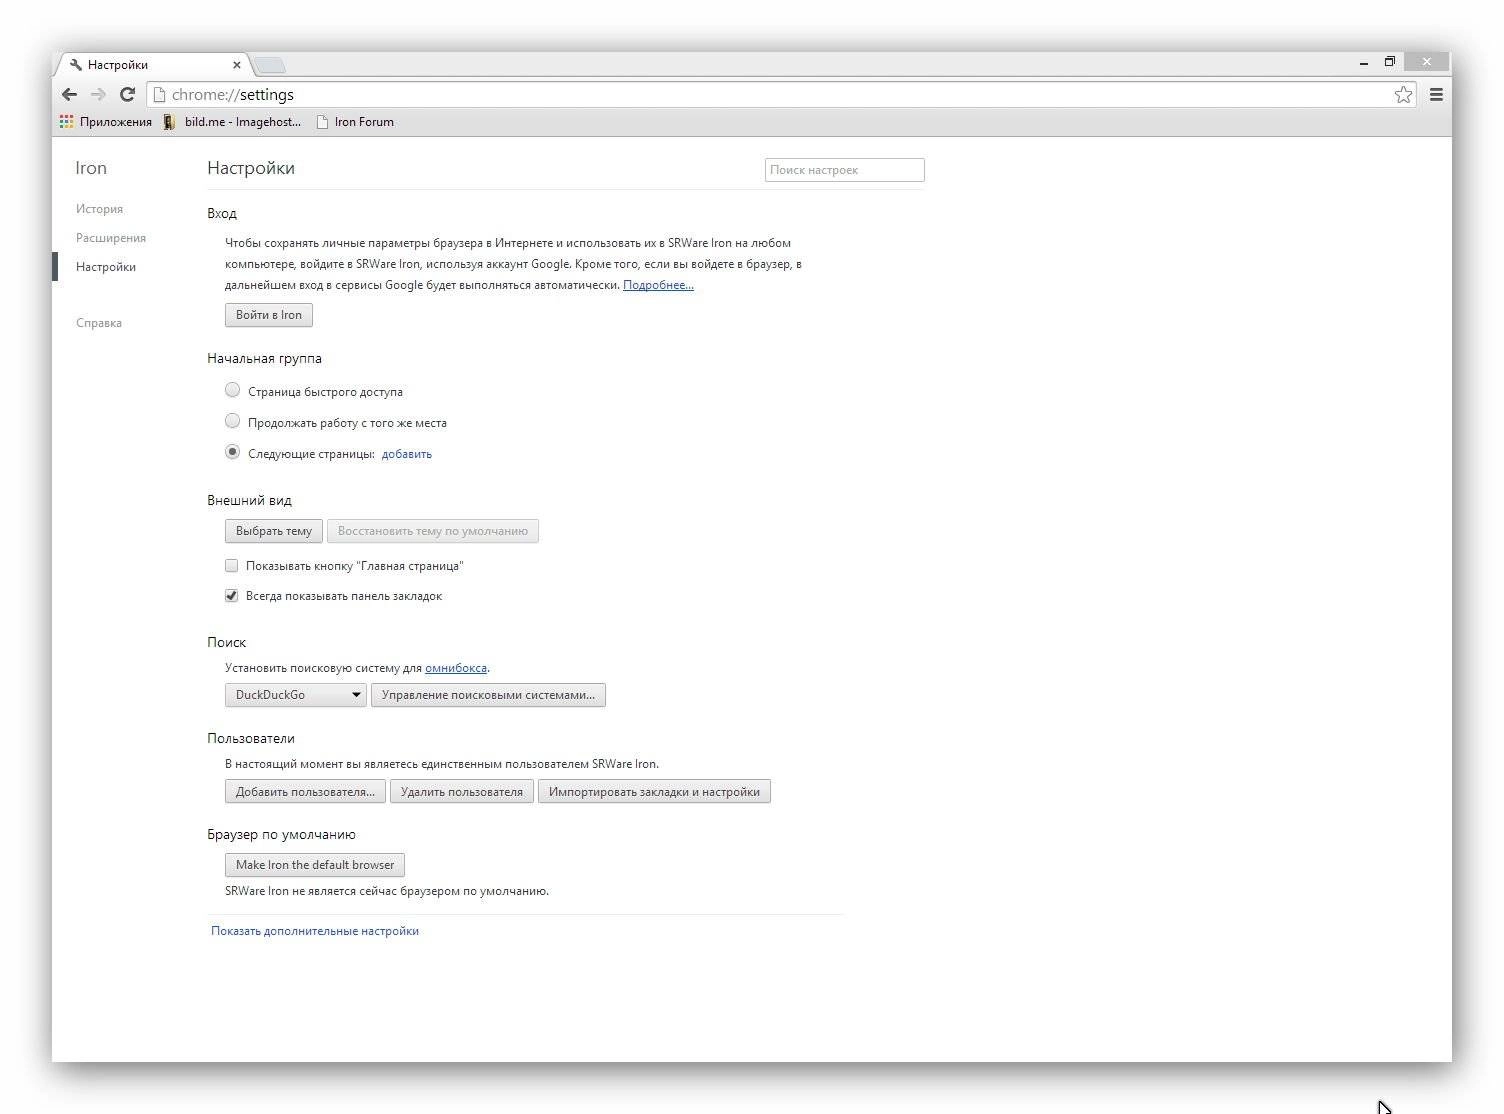1504x1114 pixels.
Task: Click the добавить link
Action: pos(407,454)
